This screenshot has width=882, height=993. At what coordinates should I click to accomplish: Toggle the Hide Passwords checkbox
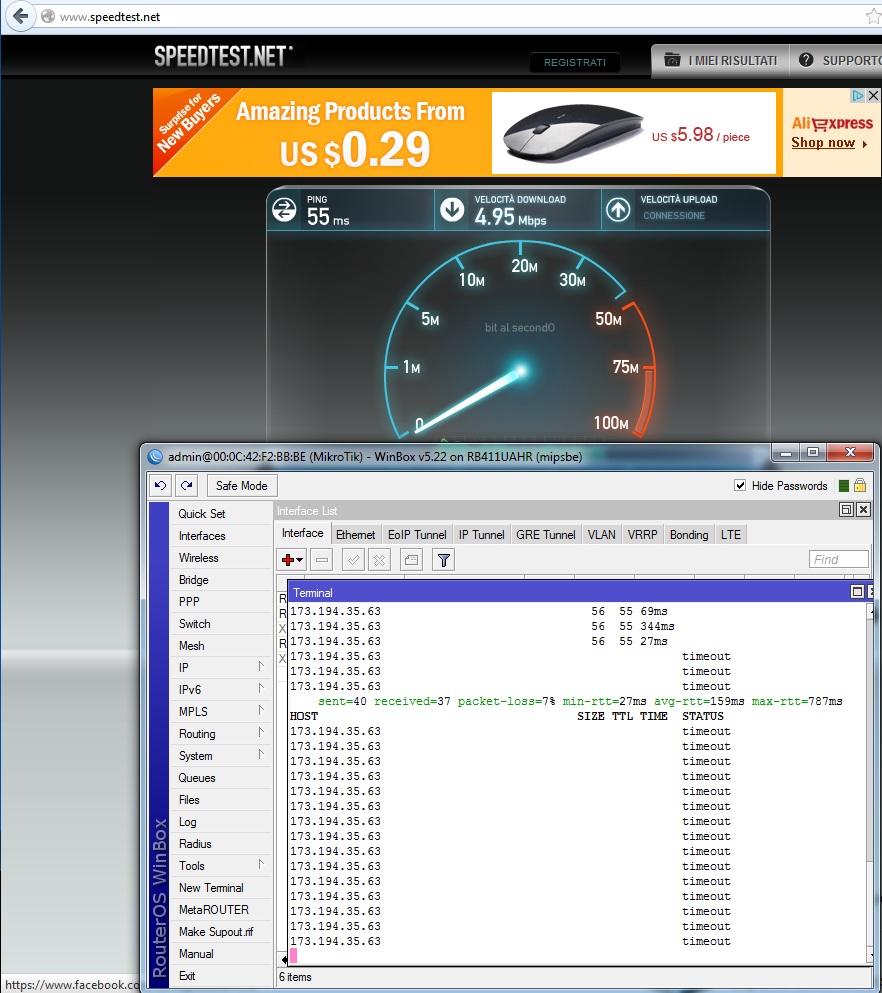[x=740, y=486]
